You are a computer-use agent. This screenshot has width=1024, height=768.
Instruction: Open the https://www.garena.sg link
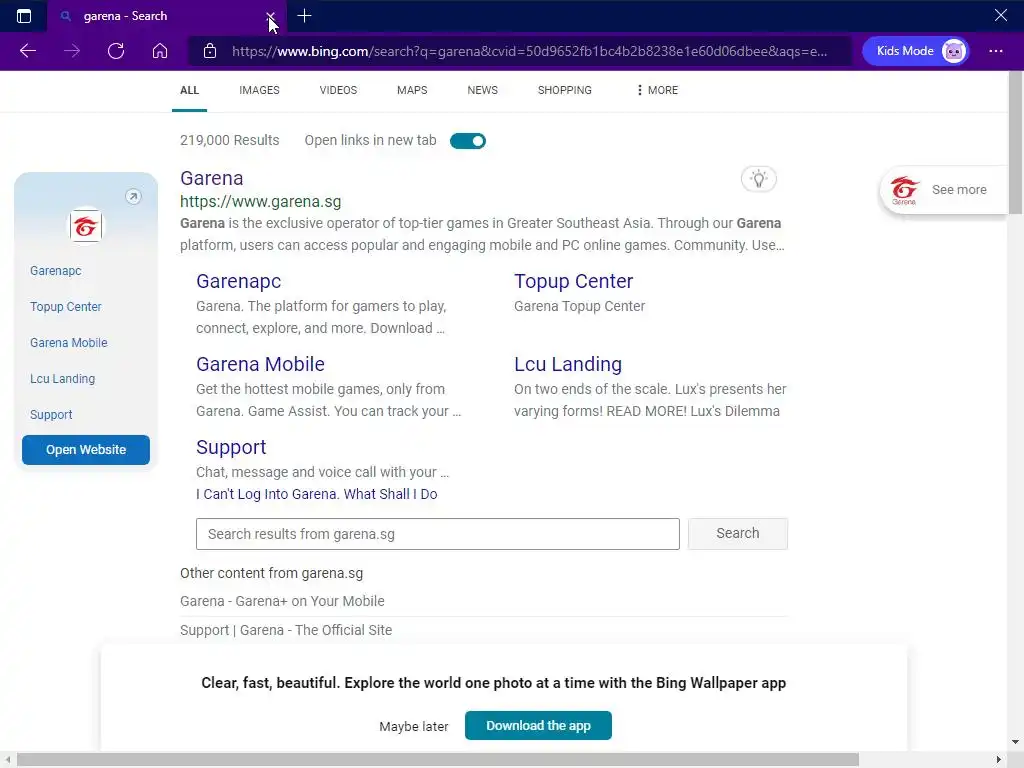(261, 201)
